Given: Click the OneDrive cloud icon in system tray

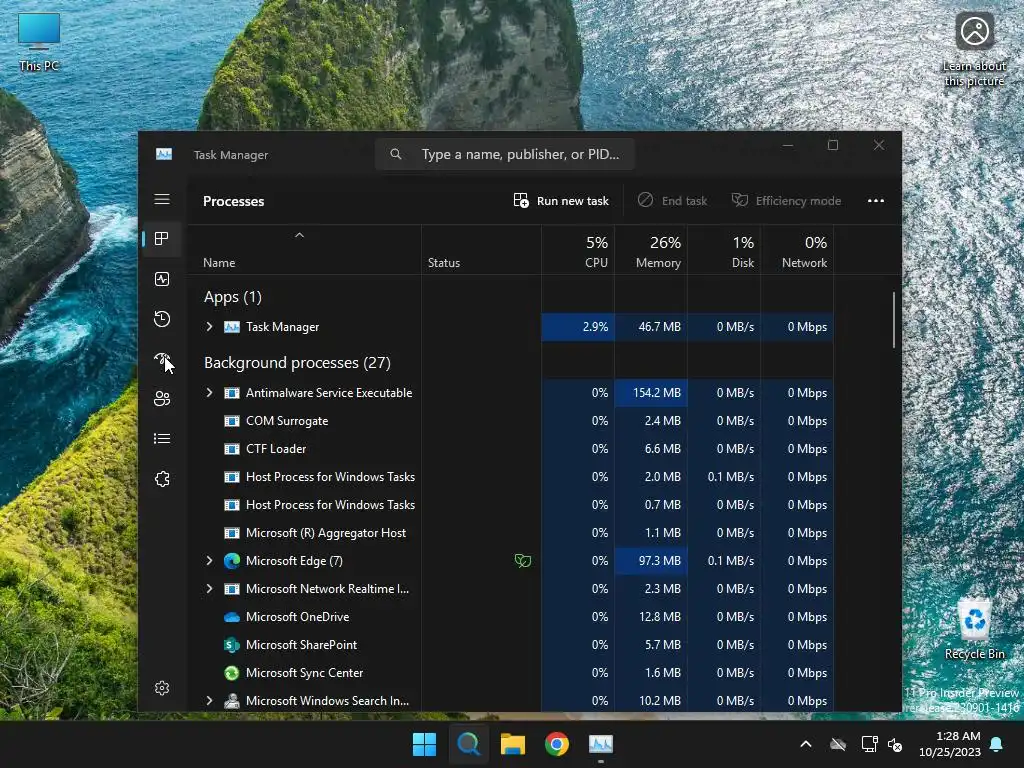Looking at the screenshot, I should coord(838,744).
